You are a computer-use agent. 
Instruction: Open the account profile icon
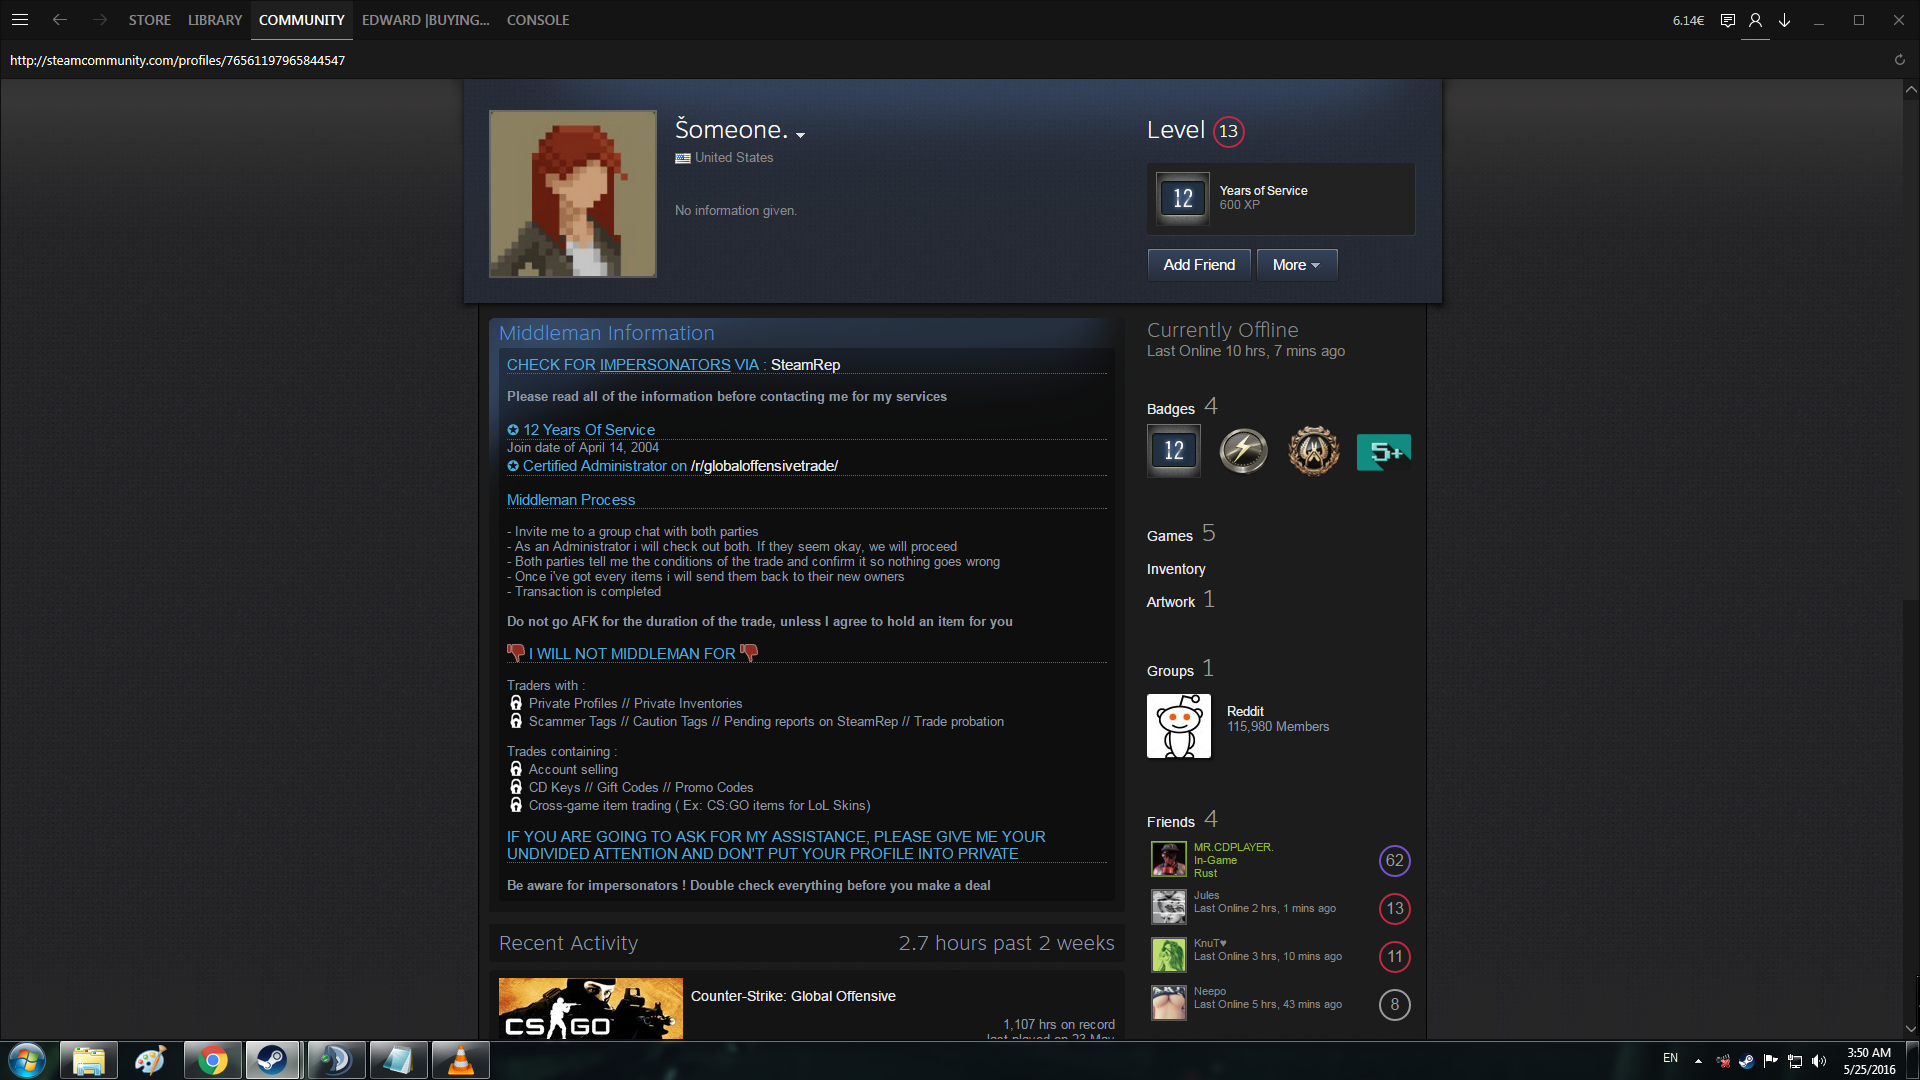click(x=1755, y=20)
